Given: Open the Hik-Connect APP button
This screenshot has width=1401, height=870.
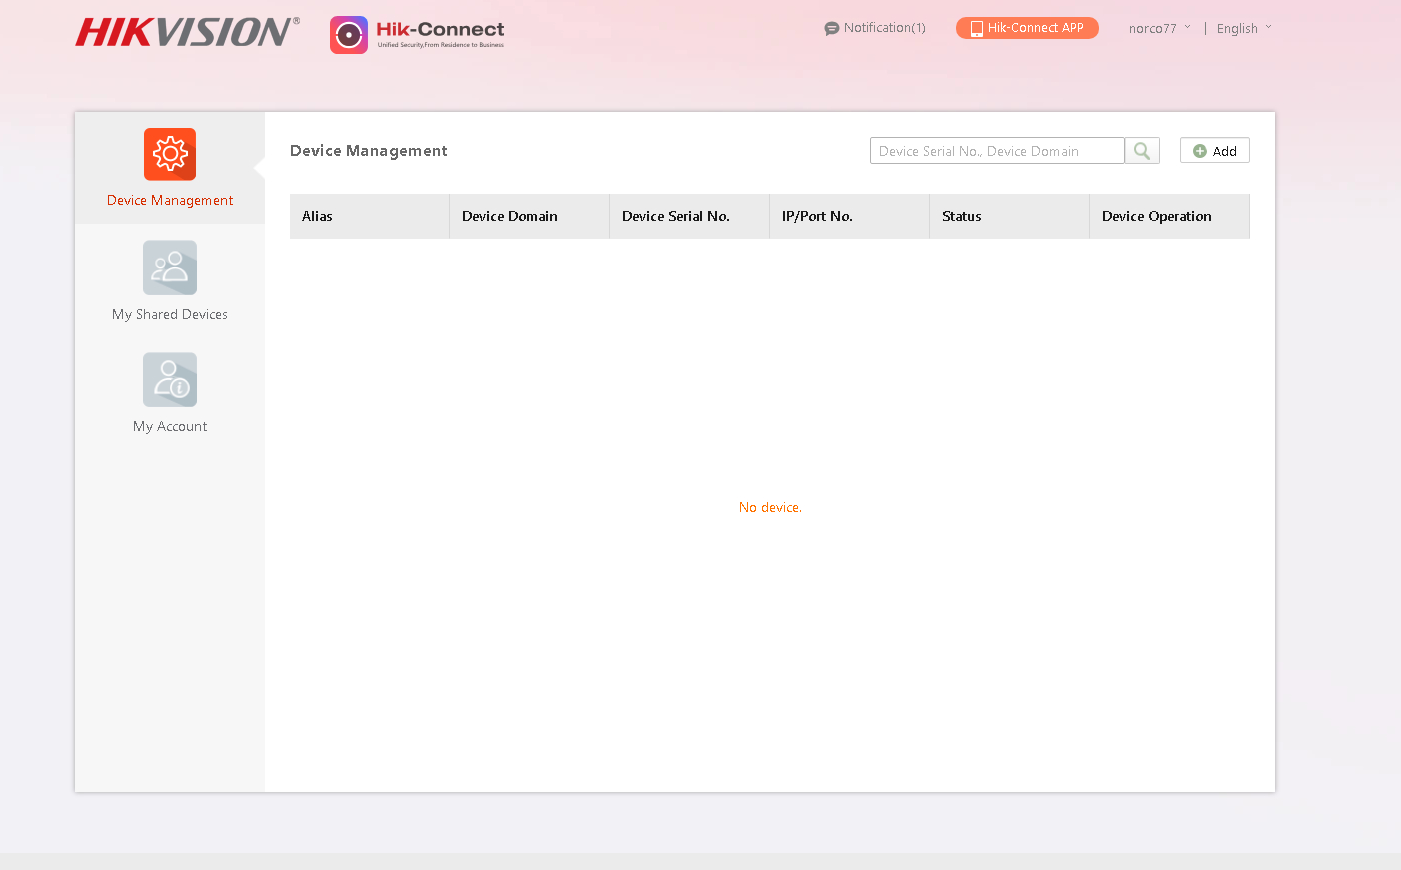Looking at the screenshot, I should click(1027, 28).
